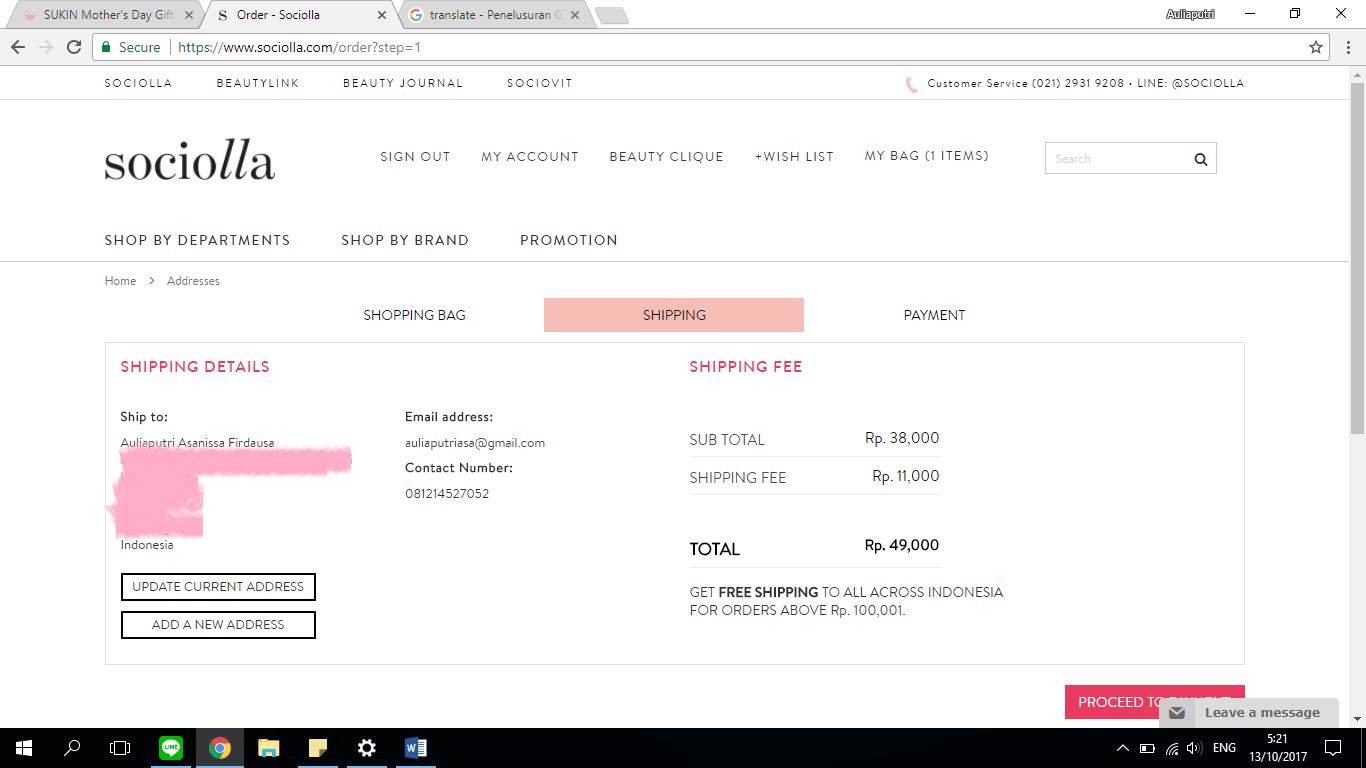Open SHOP BY DEPARTMENTS menu

tap(197, 240)
